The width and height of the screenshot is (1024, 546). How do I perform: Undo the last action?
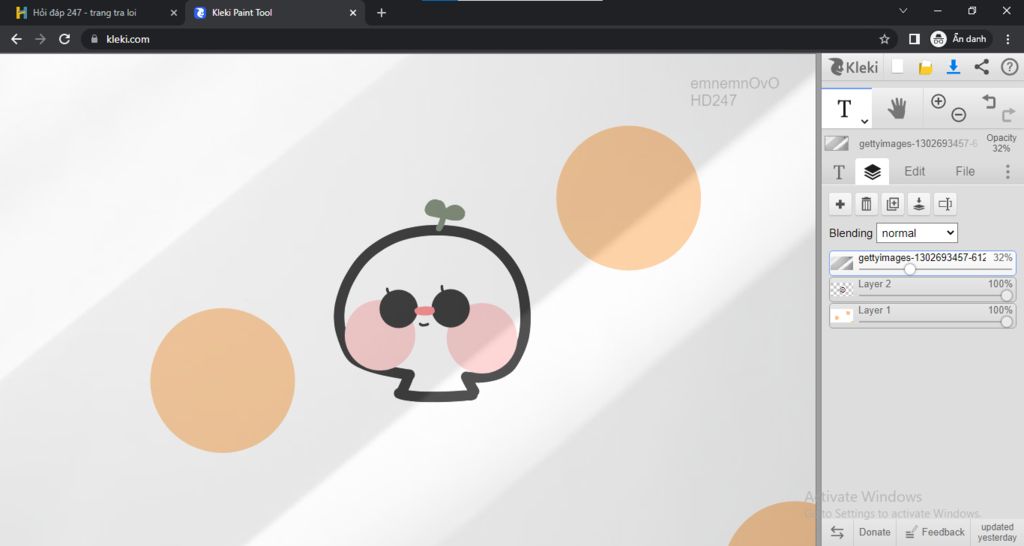click(x=989, y=101)
